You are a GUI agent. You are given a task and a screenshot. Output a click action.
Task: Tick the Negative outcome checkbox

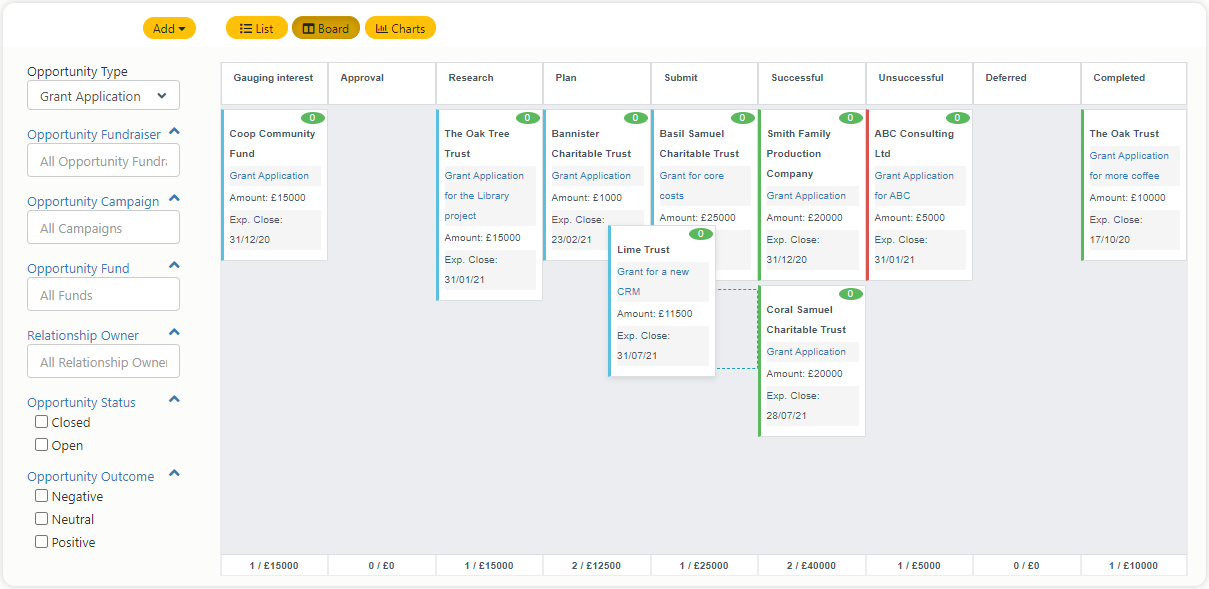pyautogui.click(x=42, y=496)
